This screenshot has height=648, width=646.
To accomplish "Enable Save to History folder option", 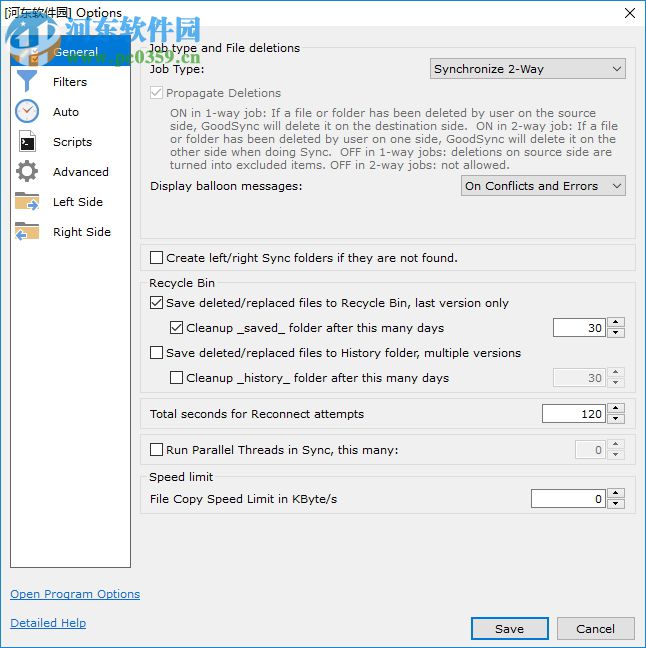I will click(156, 353).
